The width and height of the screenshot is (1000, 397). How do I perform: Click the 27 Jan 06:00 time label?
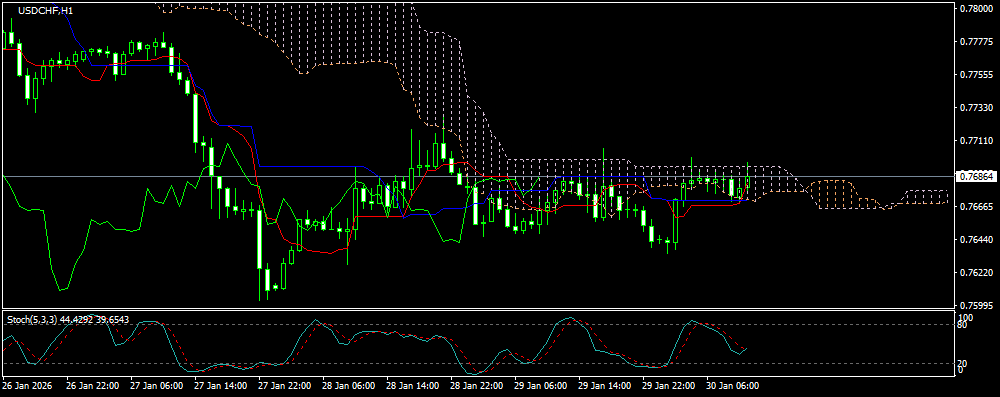(x=156, y=386)
